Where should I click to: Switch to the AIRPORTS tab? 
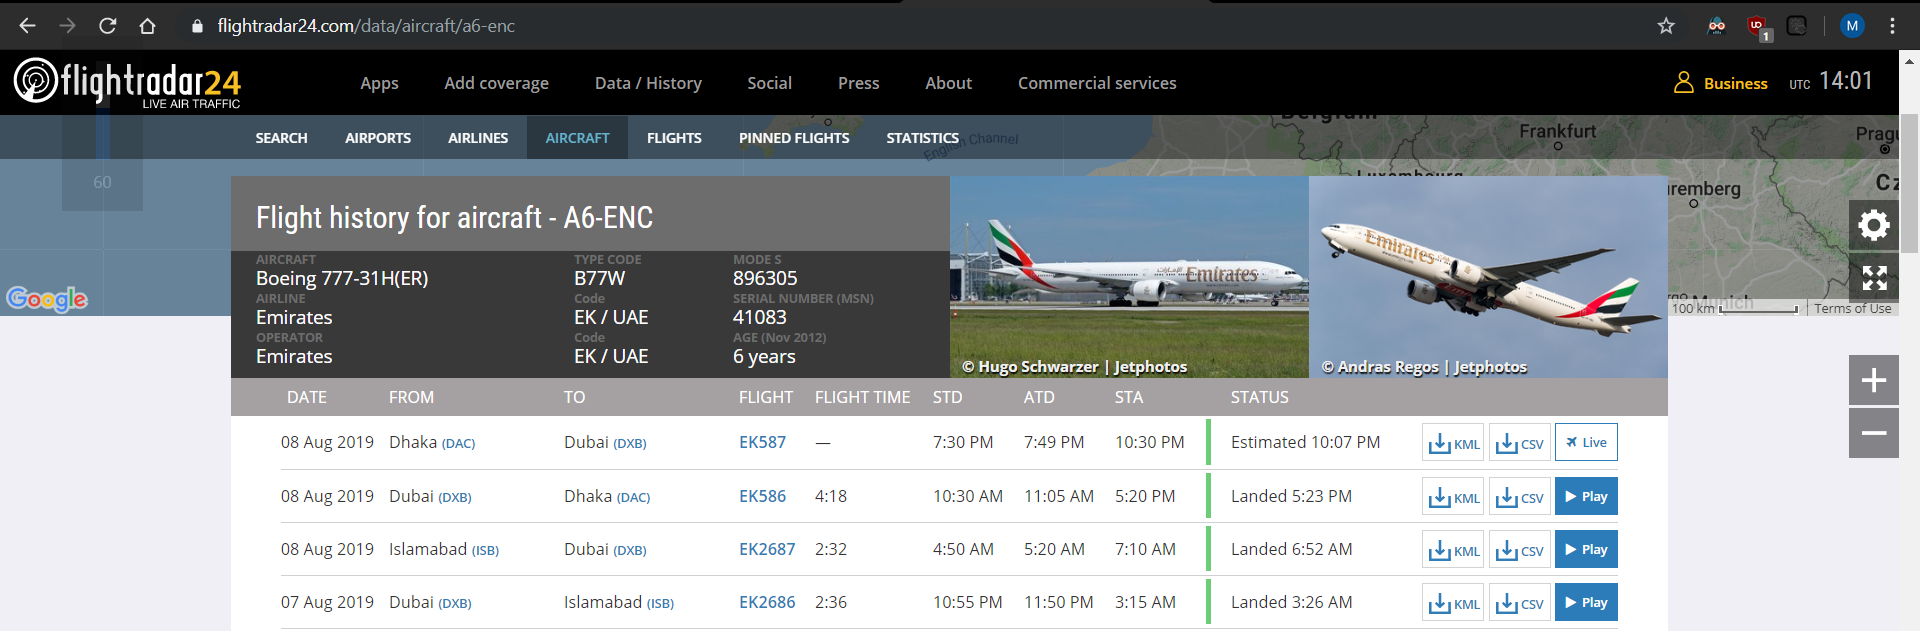click(x=378, y=138)
